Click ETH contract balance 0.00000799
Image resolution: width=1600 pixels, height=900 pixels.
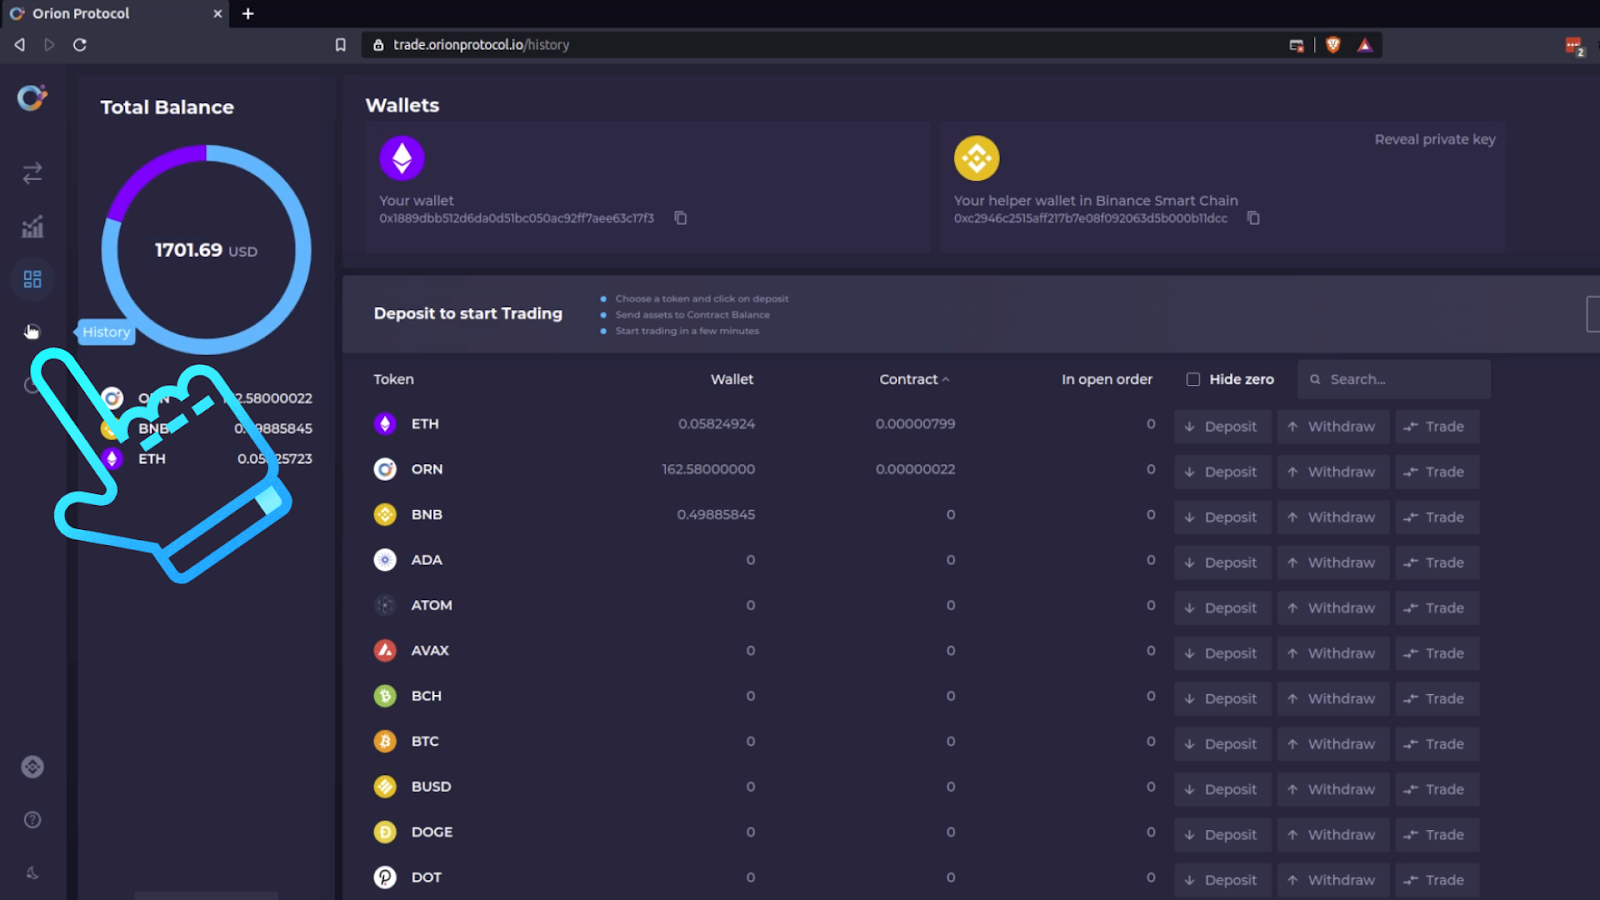click(x=915, y=424)
